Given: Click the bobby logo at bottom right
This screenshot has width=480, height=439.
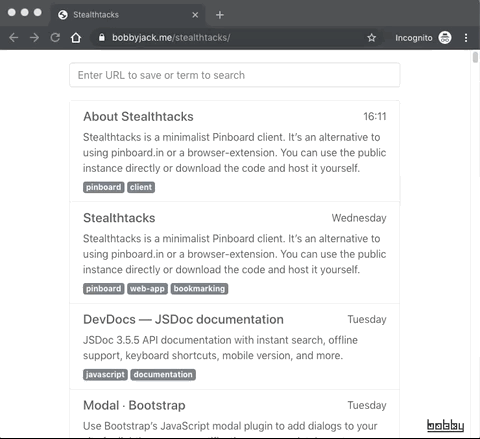Looking at the screenshot, I should (445, 425).
